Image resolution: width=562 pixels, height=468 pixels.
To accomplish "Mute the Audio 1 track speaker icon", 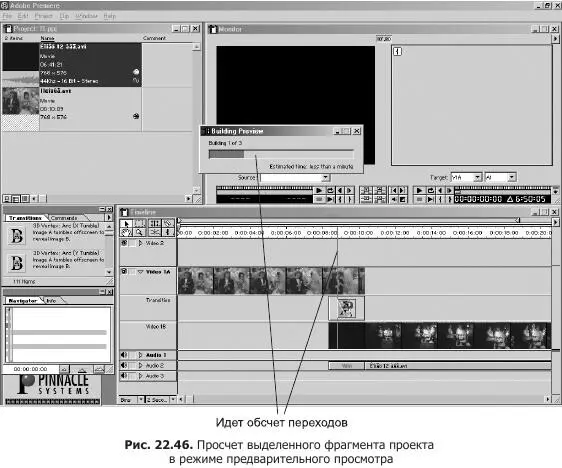I will point(124,355).
